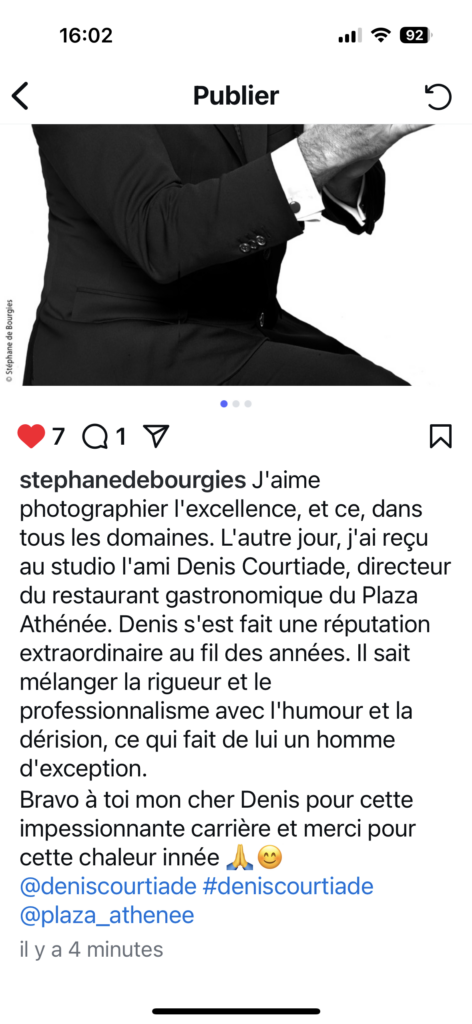Open the @deniscourtiade mention
472x1024 pixels.
[108, 886]
